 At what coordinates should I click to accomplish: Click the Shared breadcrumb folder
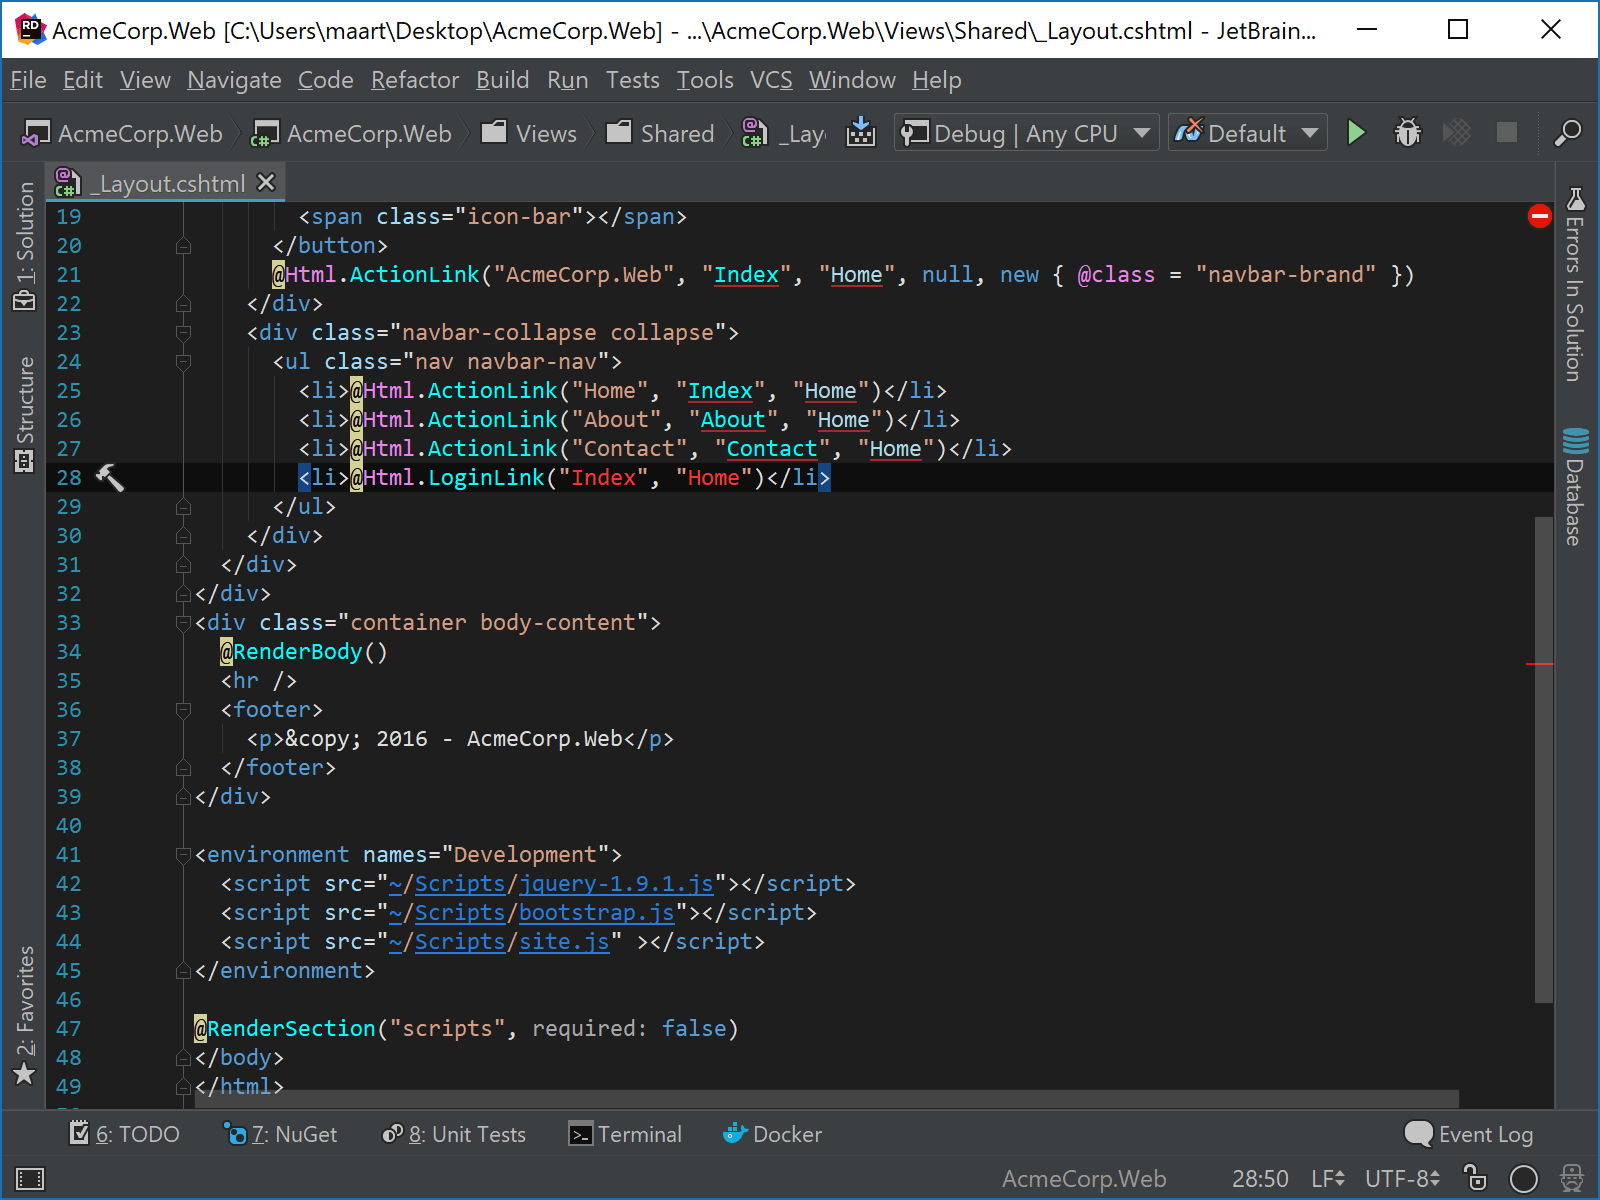pos(660,133)
